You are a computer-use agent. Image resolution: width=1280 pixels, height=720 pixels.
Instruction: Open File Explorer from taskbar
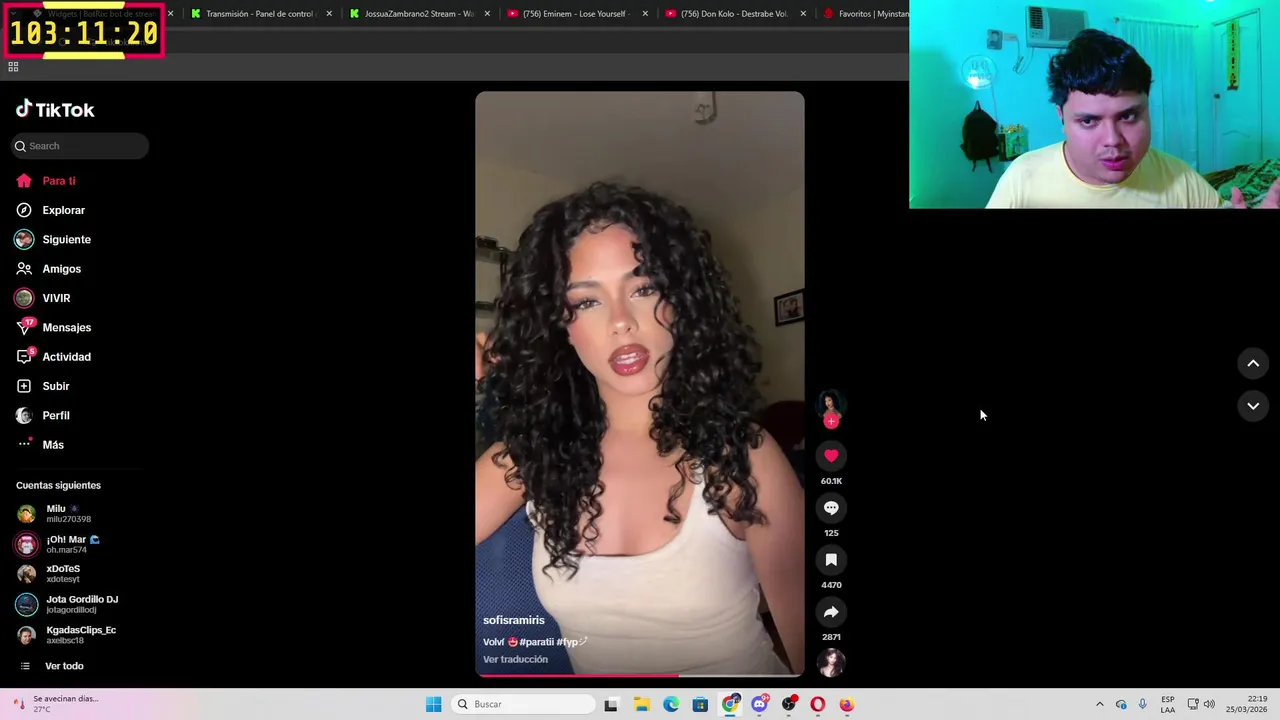tap(641, 704)
